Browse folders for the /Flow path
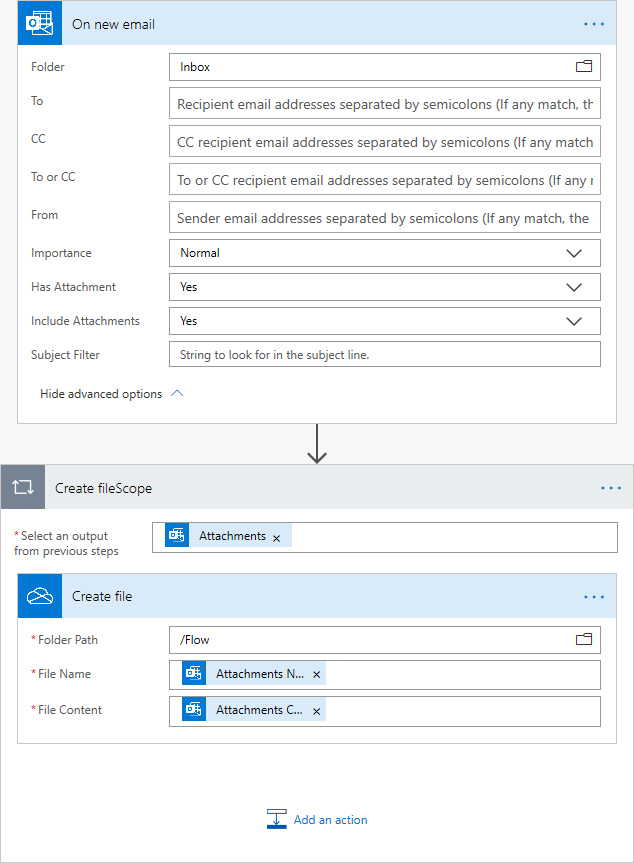 click(x=583, y=639)
